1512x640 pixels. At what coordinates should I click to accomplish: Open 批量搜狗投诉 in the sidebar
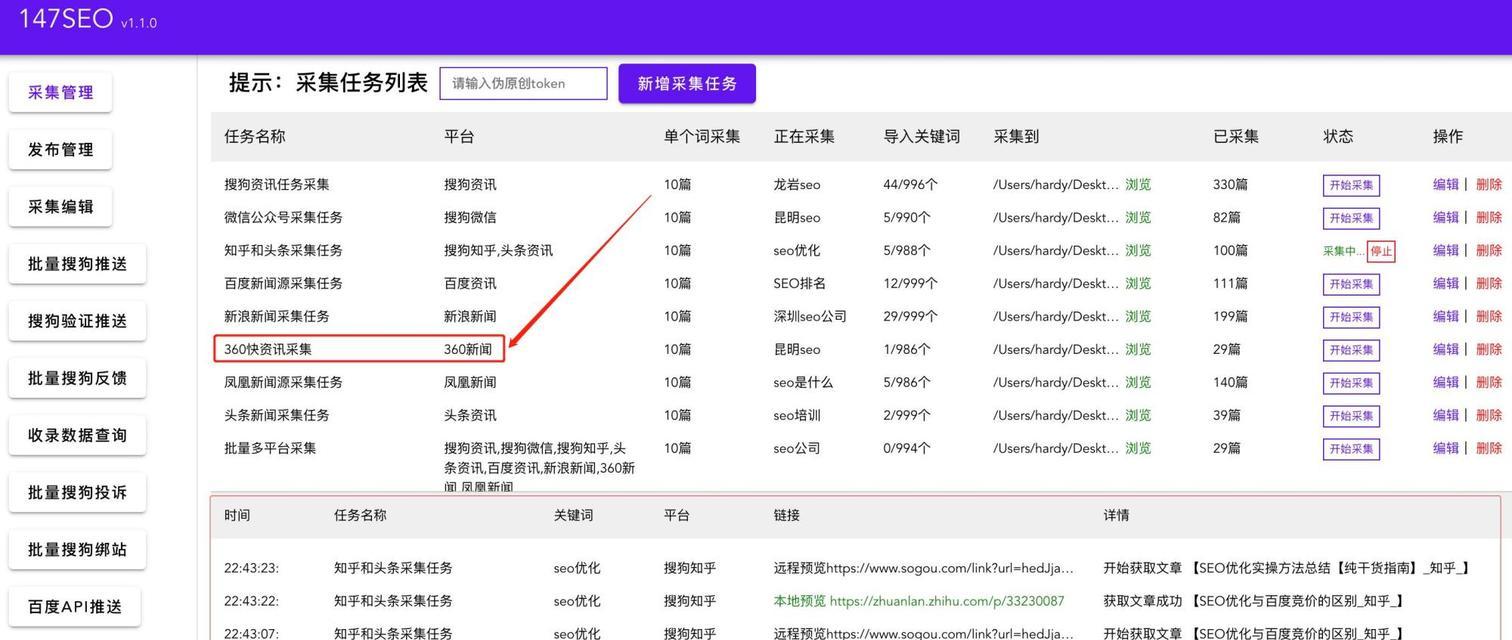(x=77, y=492)
